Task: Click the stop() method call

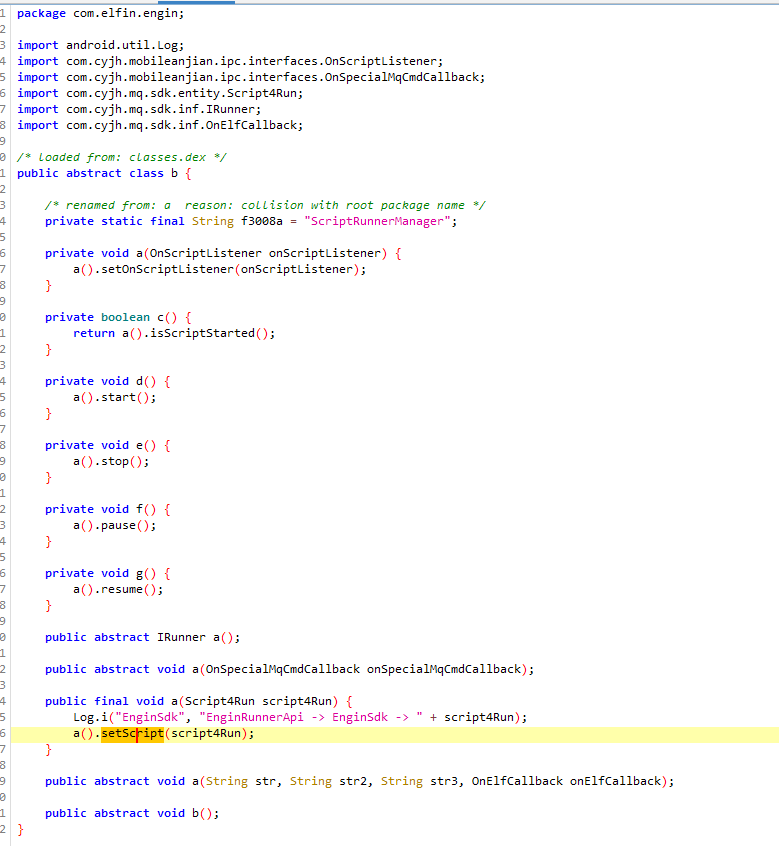Action: 115,461
